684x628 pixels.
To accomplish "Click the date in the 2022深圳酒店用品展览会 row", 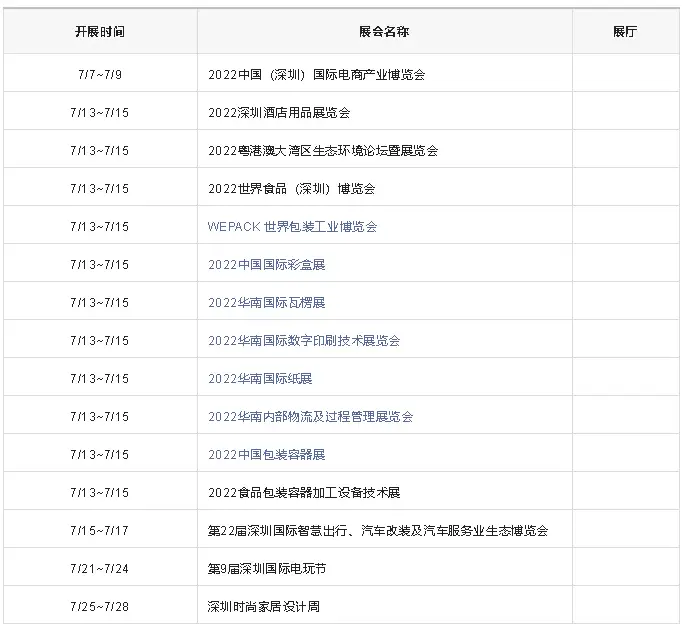I will tap(99, 113).
